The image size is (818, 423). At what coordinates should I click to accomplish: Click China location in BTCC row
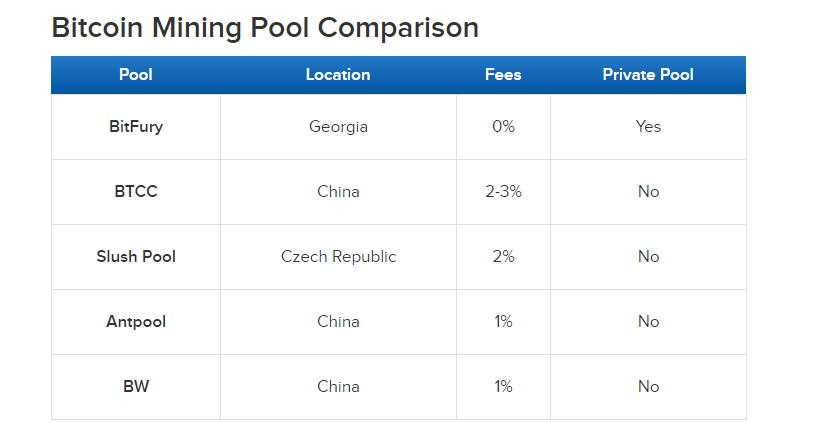point(338,192)
